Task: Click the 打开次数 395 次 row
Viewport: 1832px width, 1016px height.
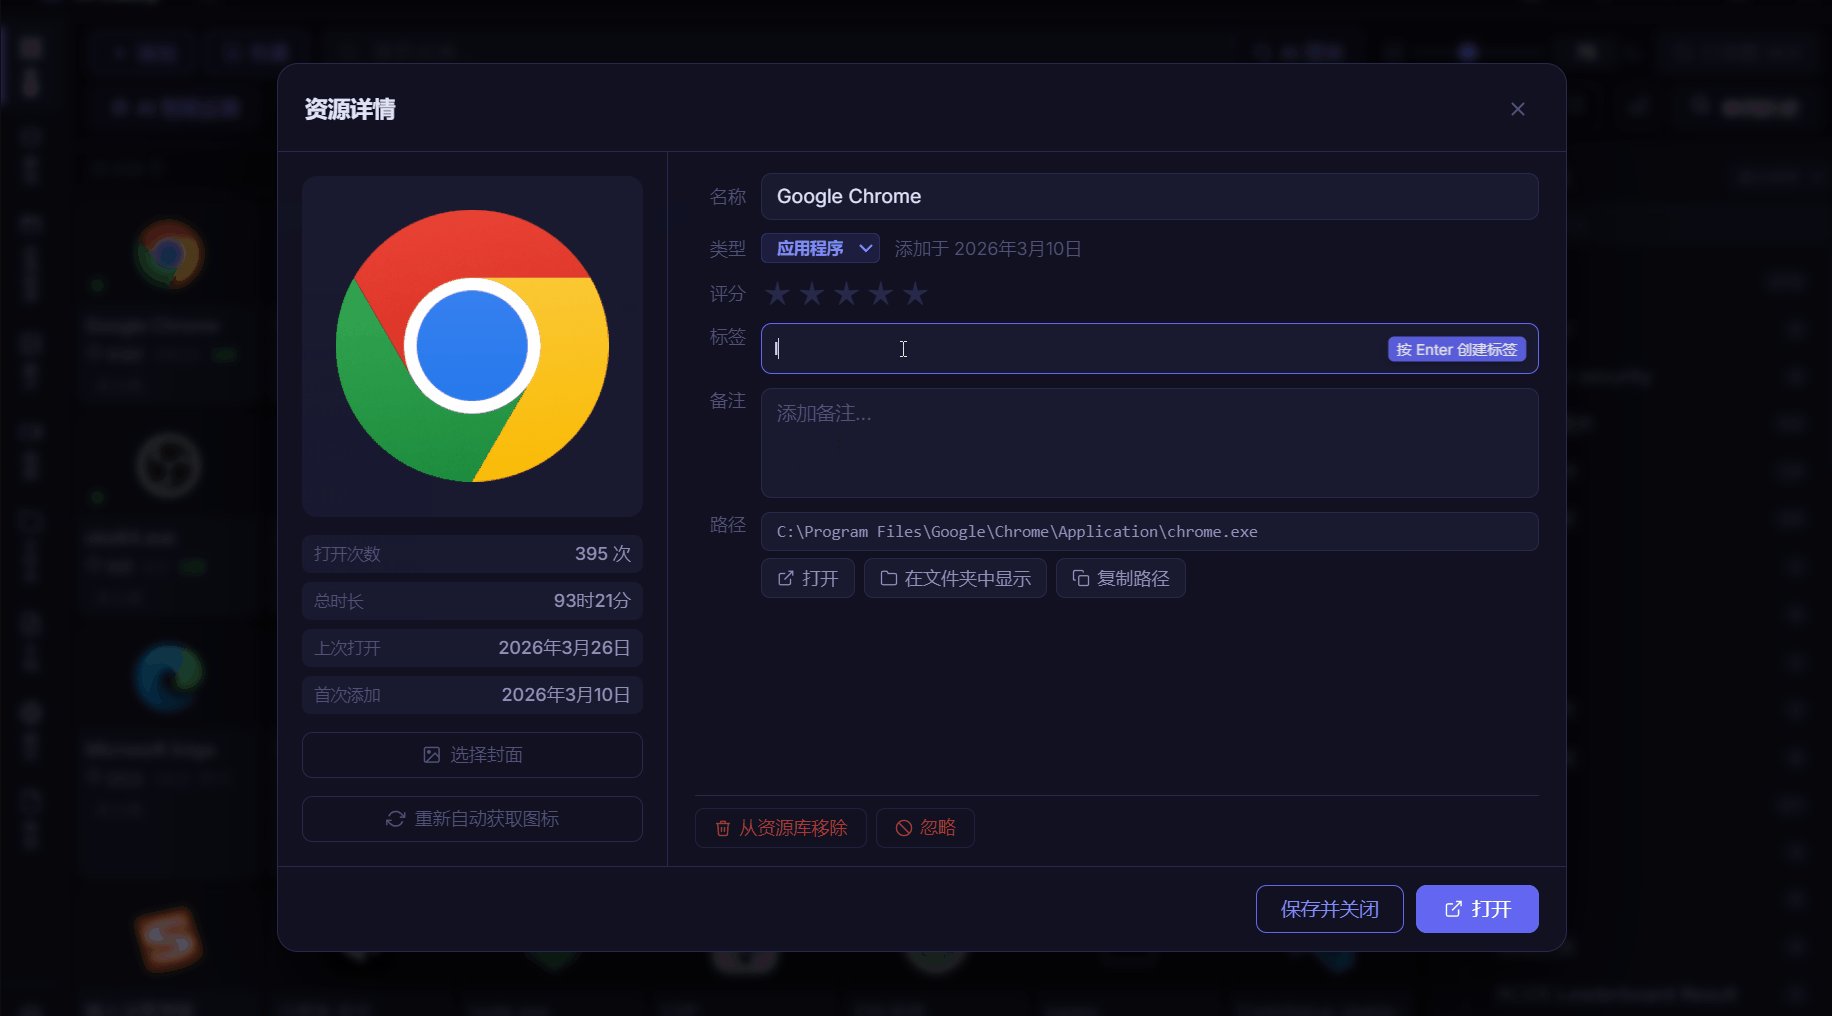Action: pyautogui.click(x=472, y=553)
